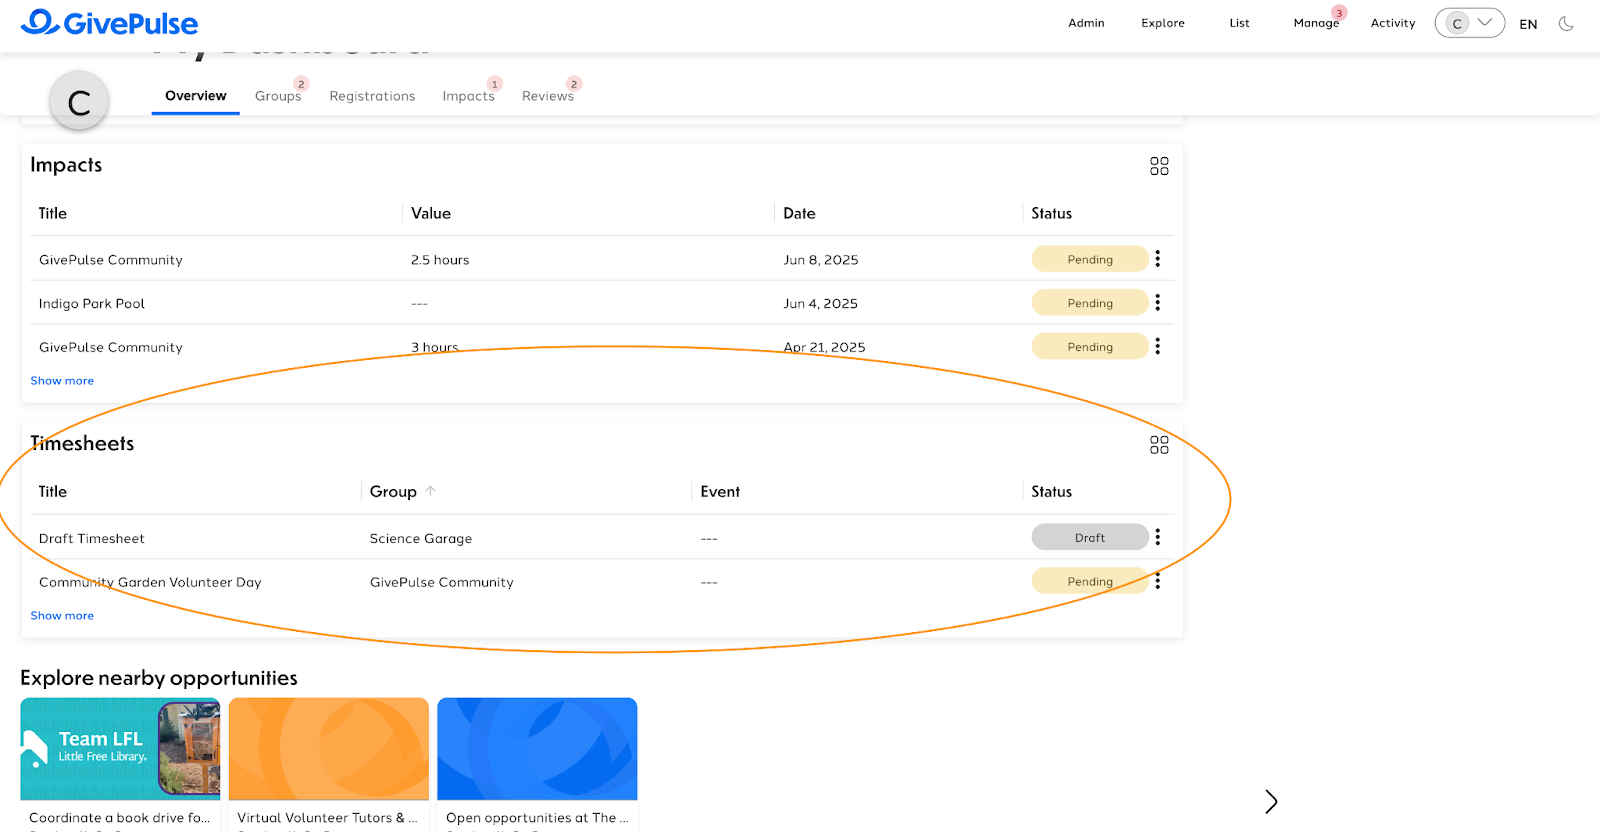Switch to the Impacts tab
Viewport: 1600px width, 832px height.
tap(469, 96)
